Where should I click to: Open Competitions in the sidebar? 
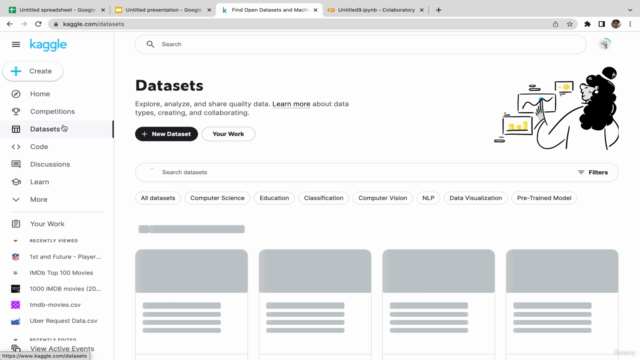click(x=52, y=111)
